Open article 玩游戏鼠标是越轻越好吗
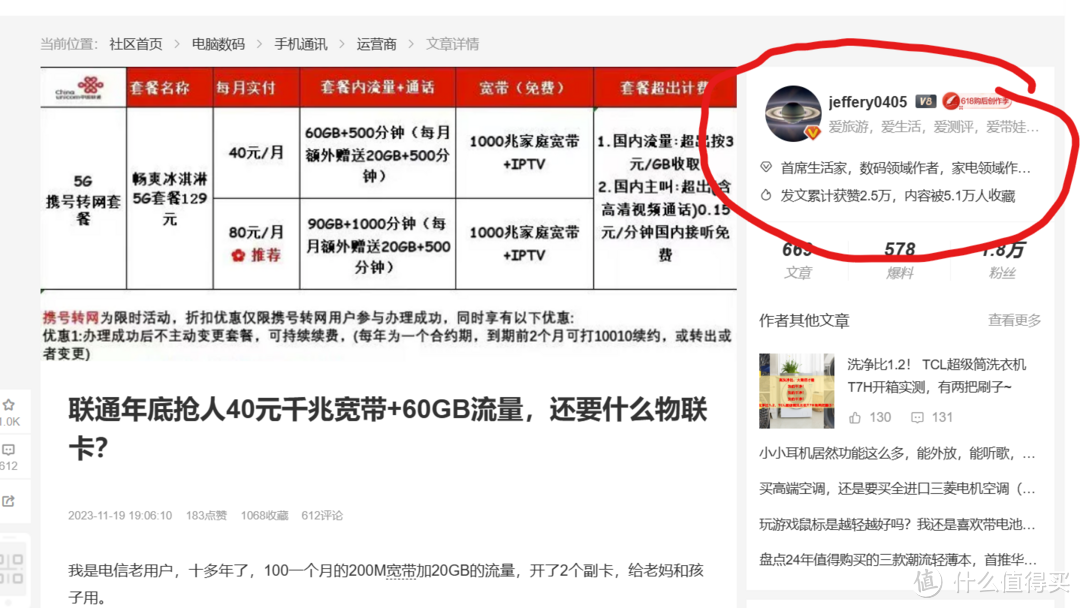Screen dimensions: 1080x608 (897, 525)
